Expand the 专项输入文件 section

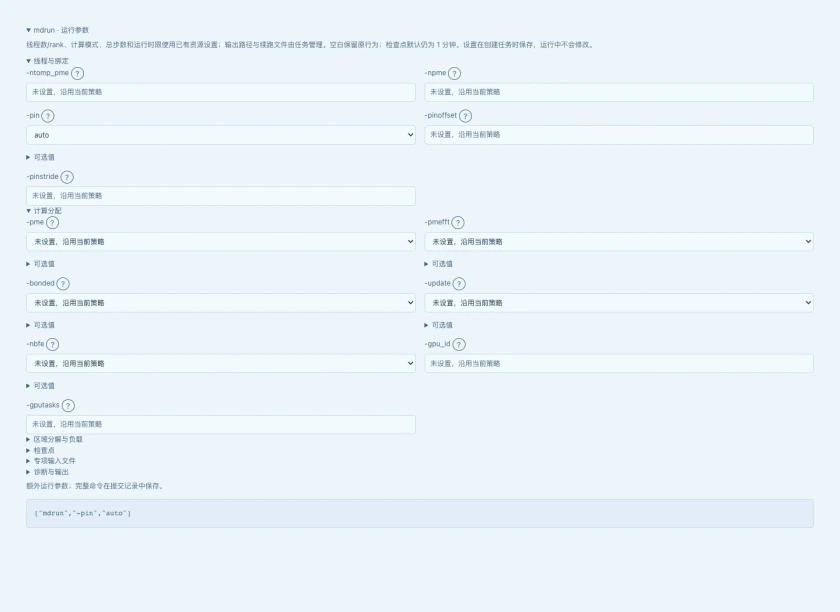point(51,461)
